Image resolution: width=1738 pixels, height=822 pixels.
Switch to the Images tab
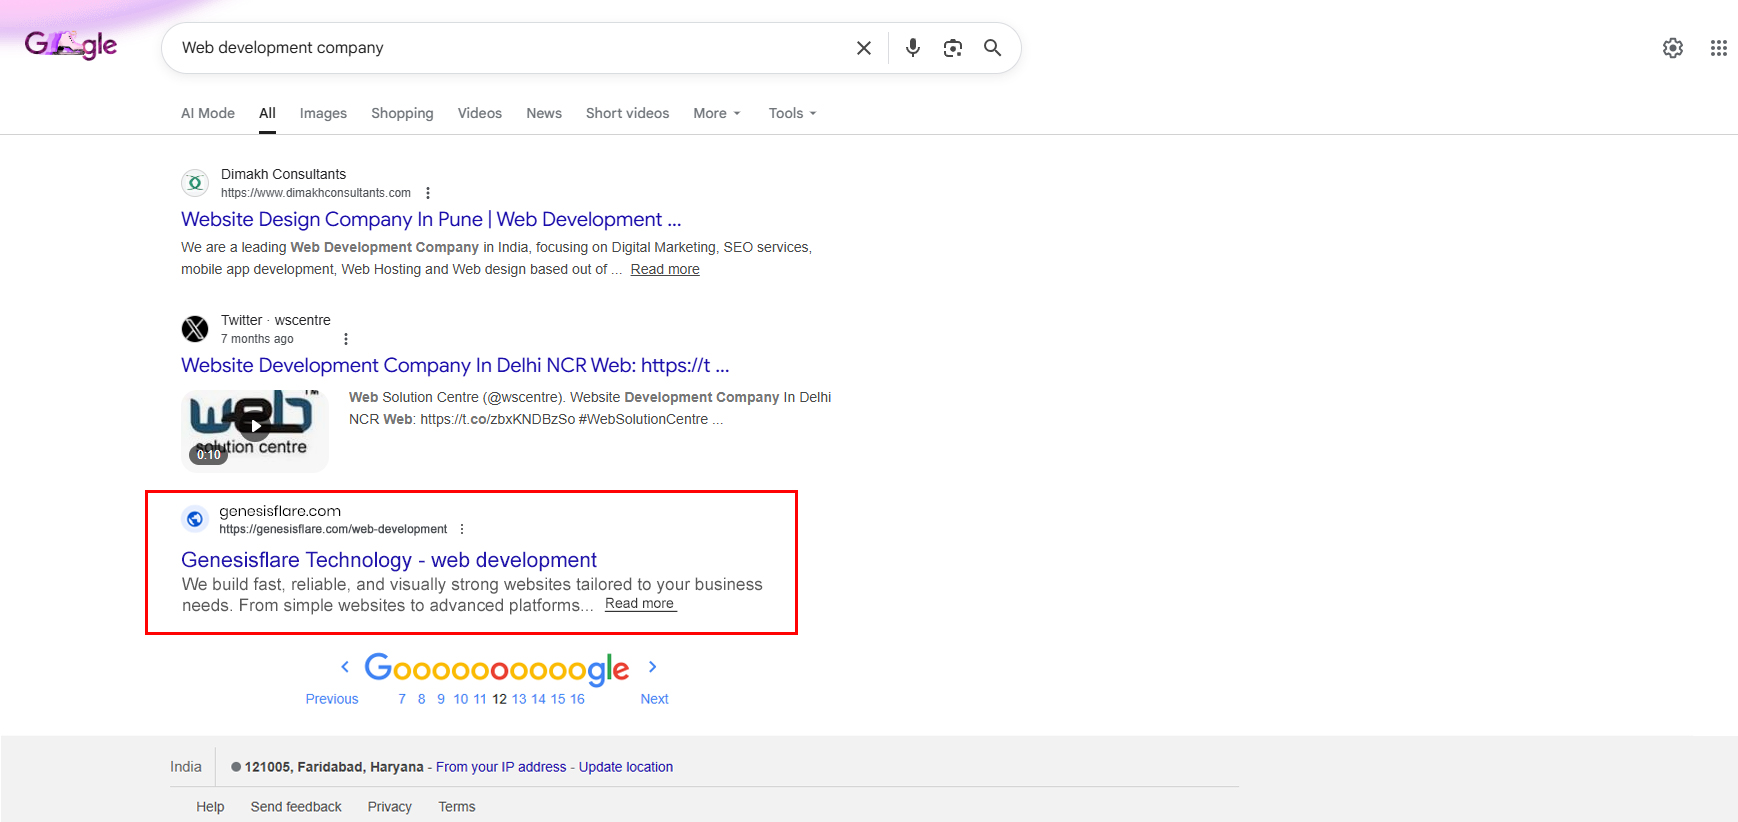point(323,113)
